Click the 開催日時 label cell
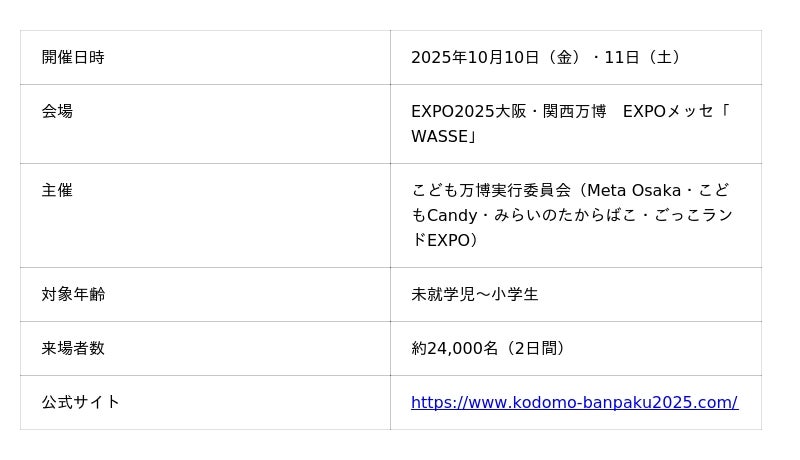800x460 pixels. (73, 58)
